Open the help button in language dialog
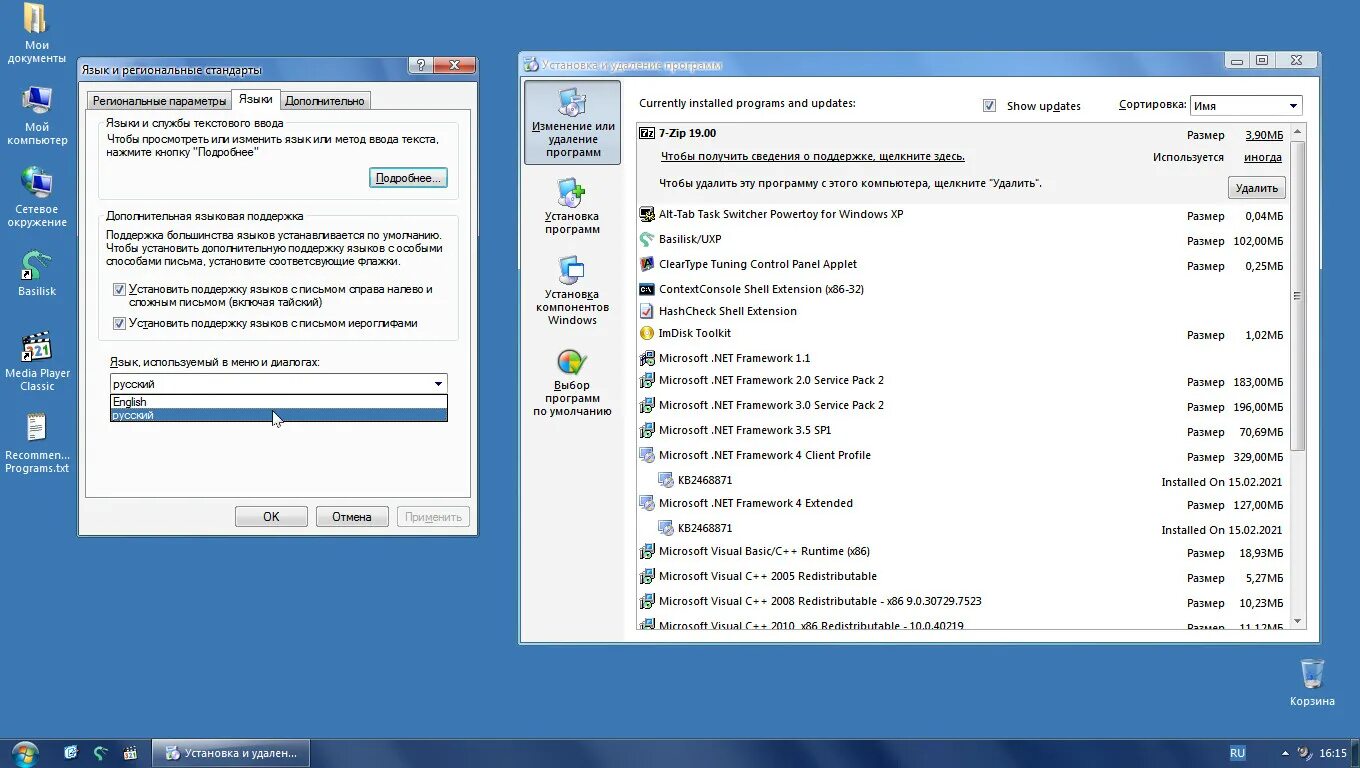Viewport: 1360px width, 768px height. 421,65
